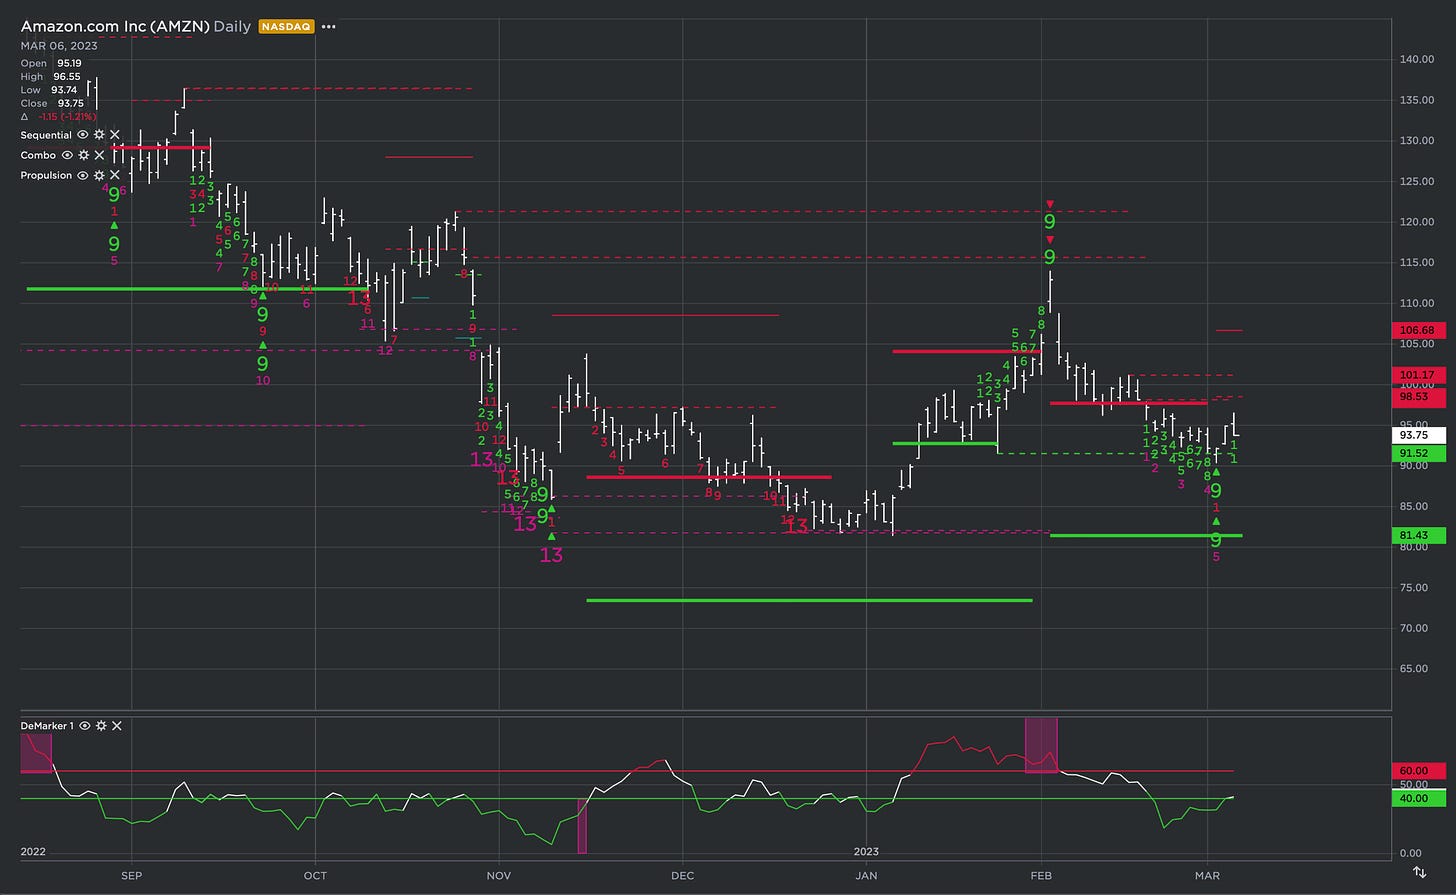Click the MAR label on time axis
Viewport: 1456px width, 895px height.
click(x=1207, y=875)
